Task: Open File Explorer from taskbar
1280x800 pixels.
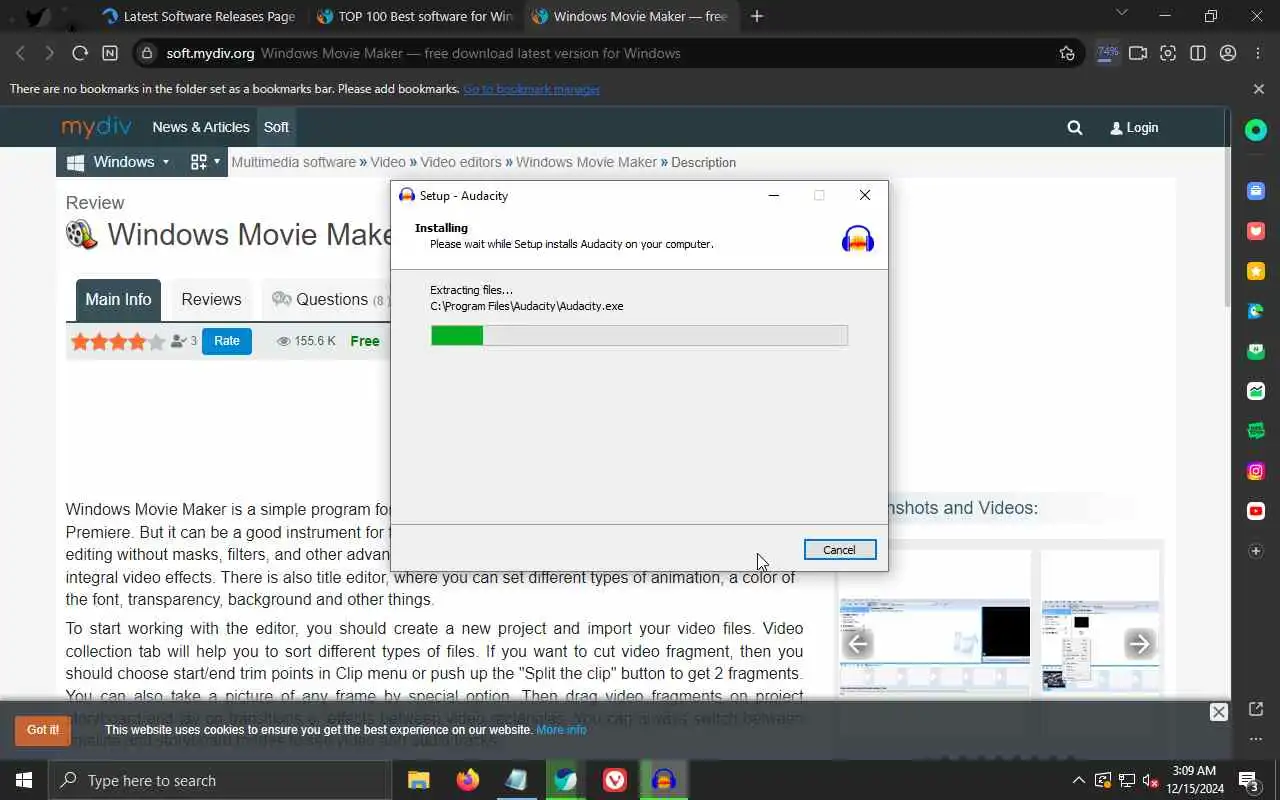Action: click(418, 780)
